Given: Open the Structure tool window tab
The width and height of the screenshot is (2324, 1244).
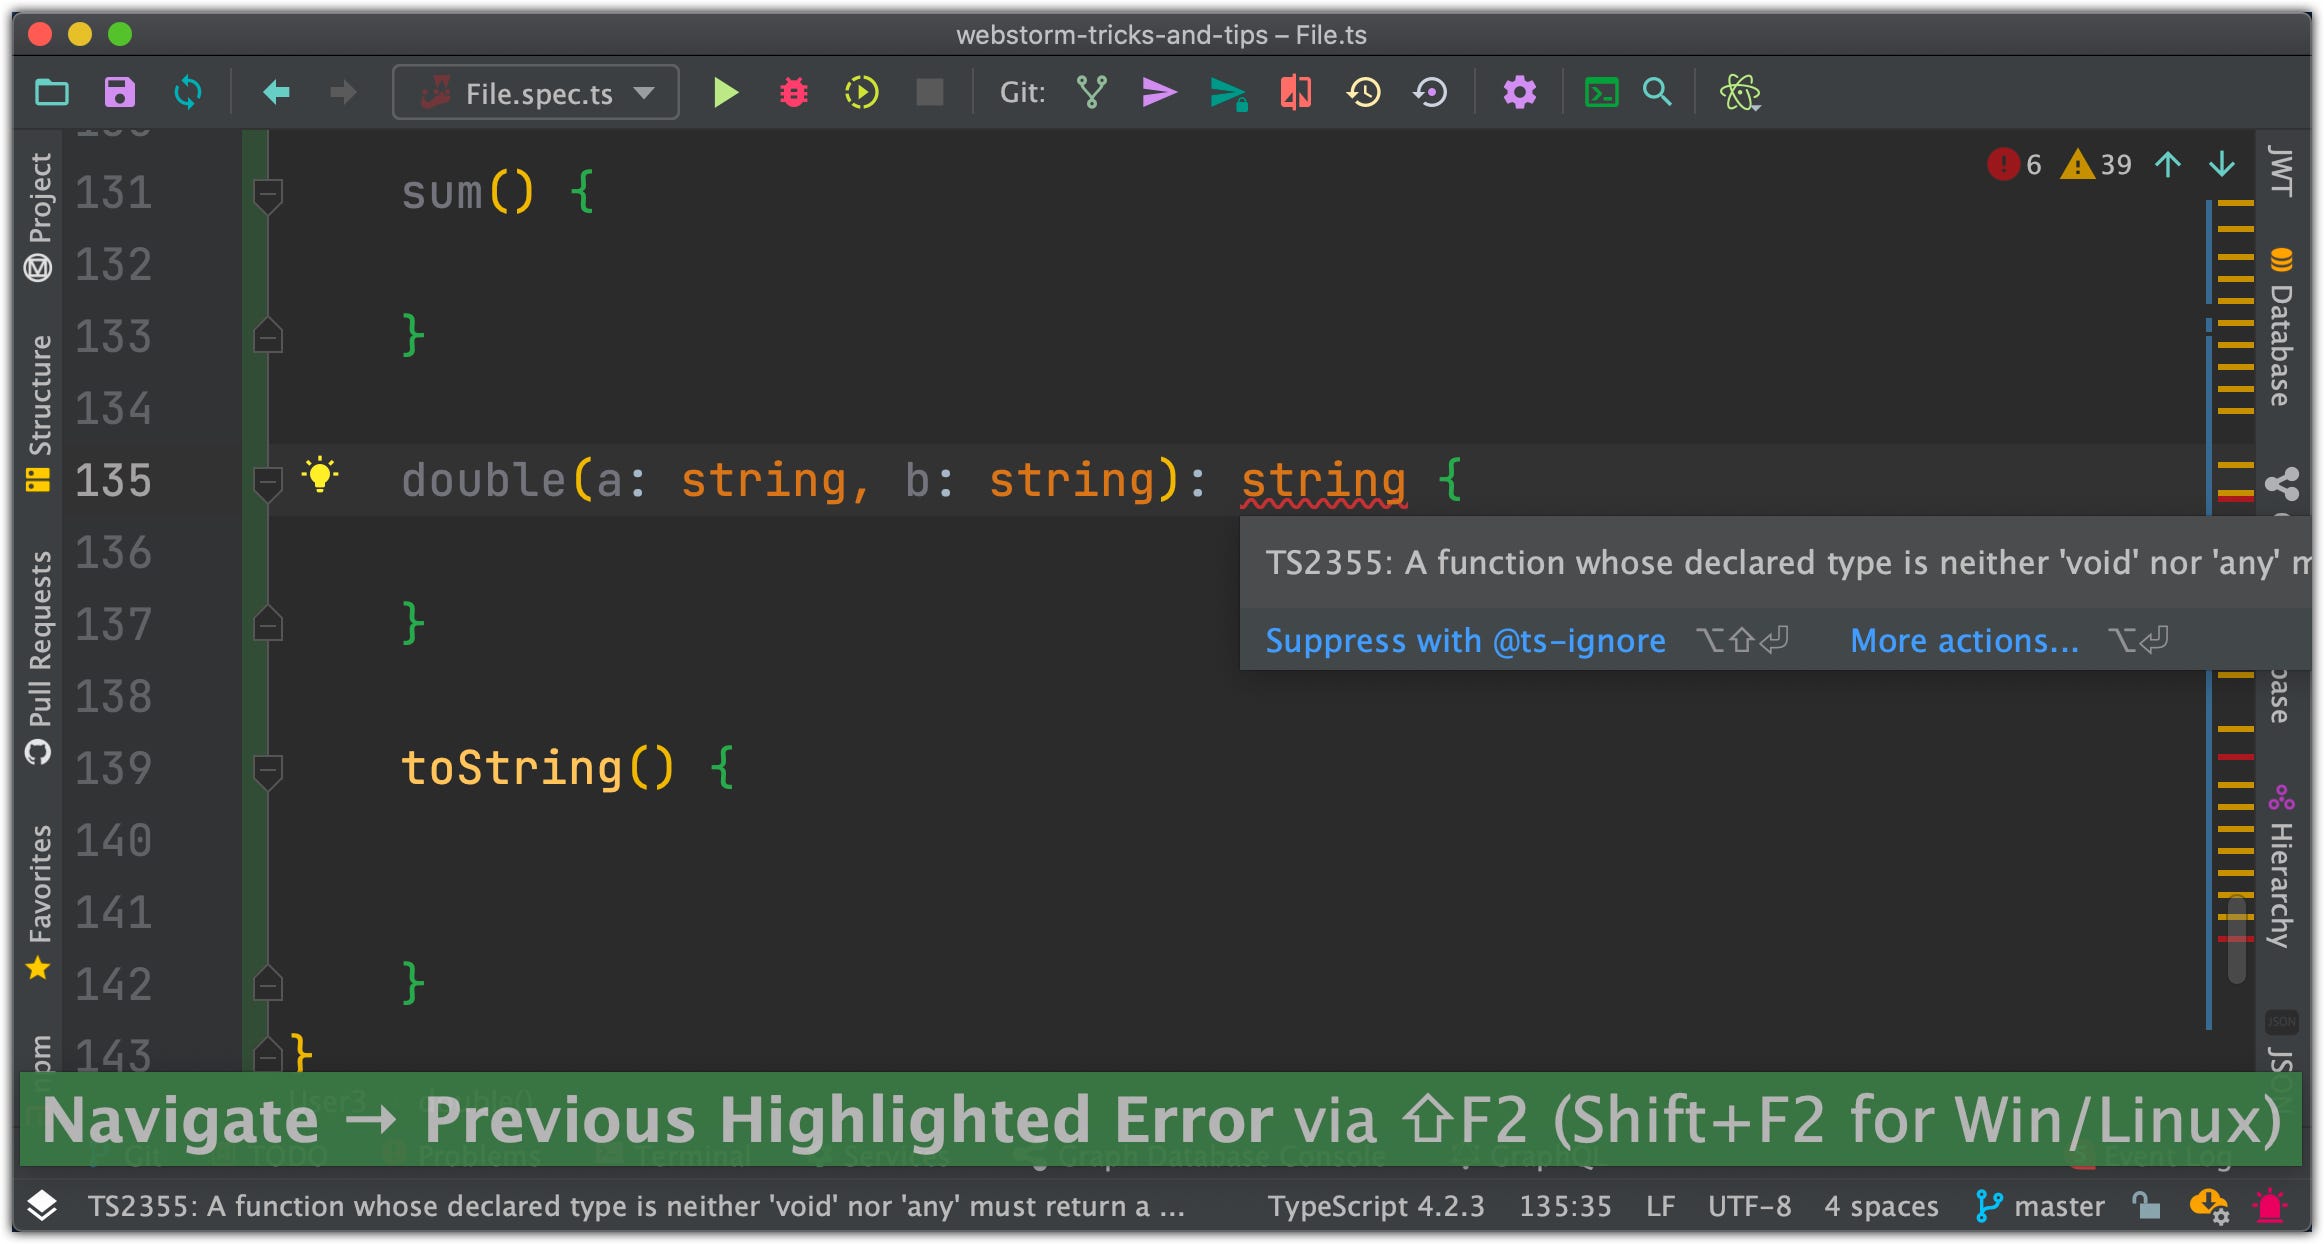Looking at the screenshot, I should [x=38, y=410].
